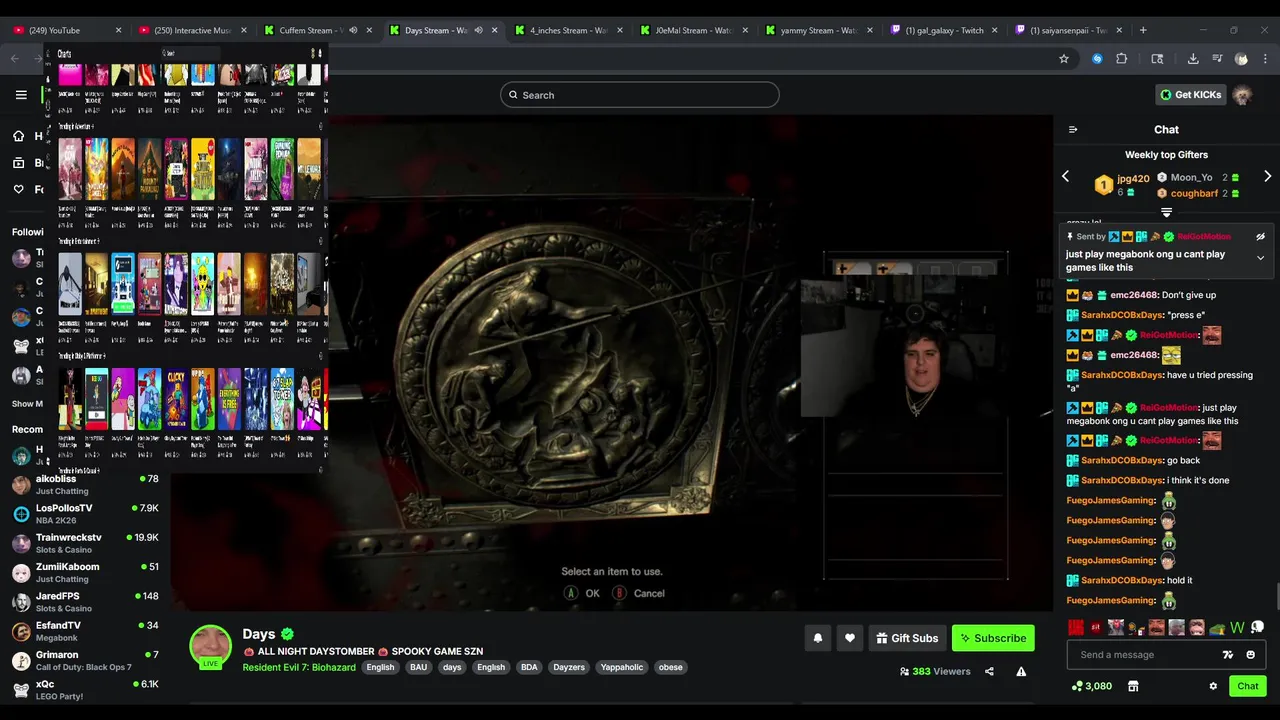The height and width of the screenshot is (720, 1280).
Task: Switch to 4_inches Stream tab
Action: (569, 30)
